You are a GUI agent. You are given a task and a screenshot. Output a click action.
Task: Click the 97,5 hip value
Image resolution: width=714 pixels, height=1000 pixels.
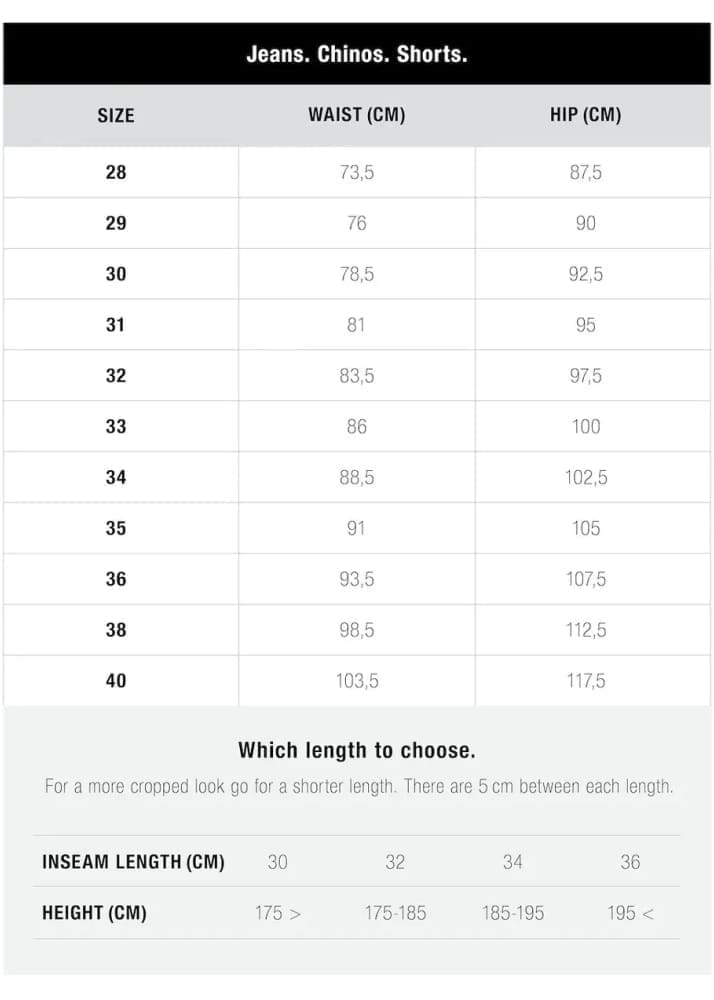coord(586,376)
